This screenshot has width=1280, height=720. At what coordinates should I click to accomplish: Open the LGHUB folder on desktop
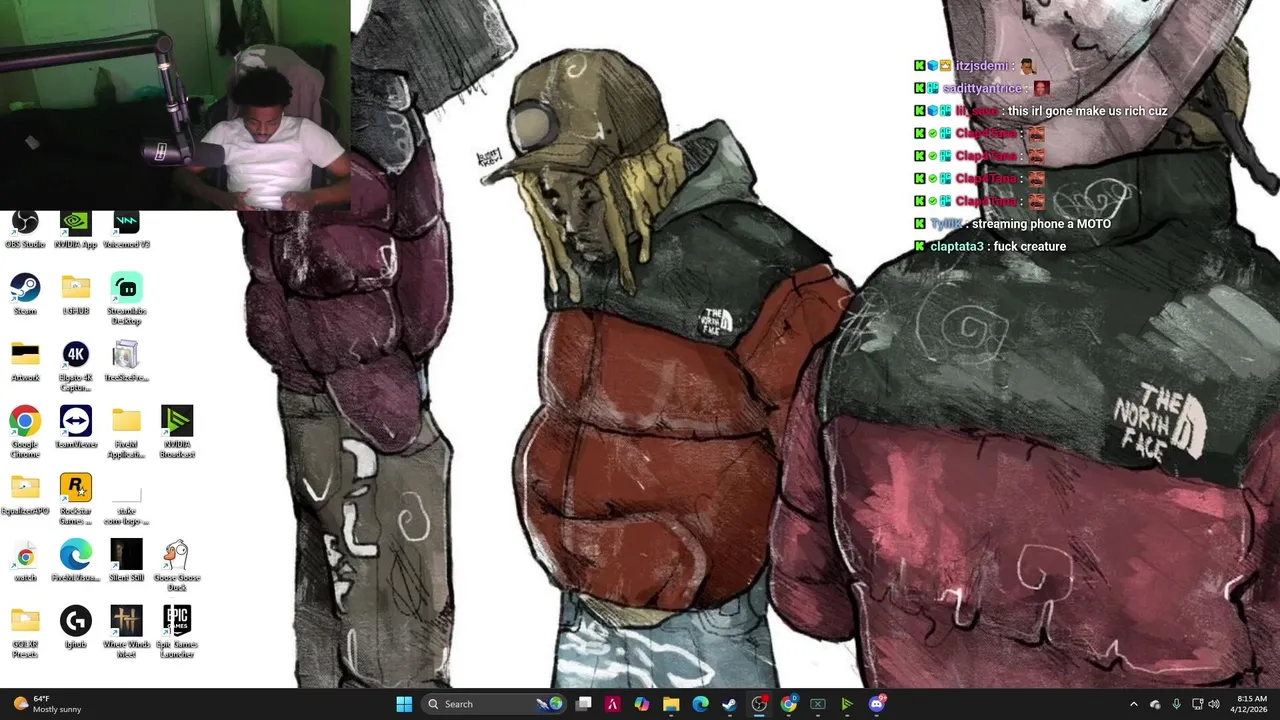point(76,294)
